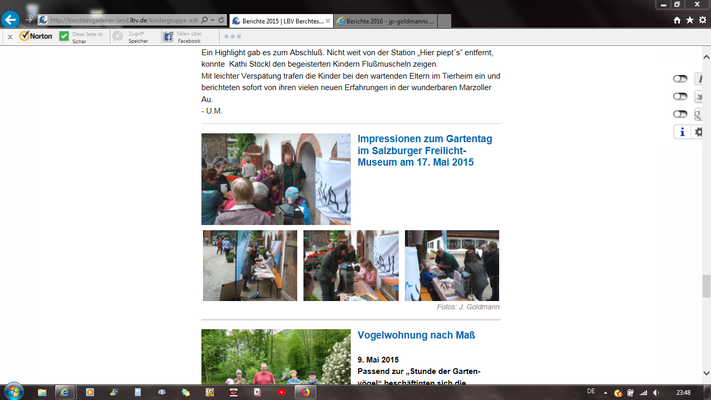711x400 pixels.
Task: Click the green safe-site checkmark
Action: point(64,36)
